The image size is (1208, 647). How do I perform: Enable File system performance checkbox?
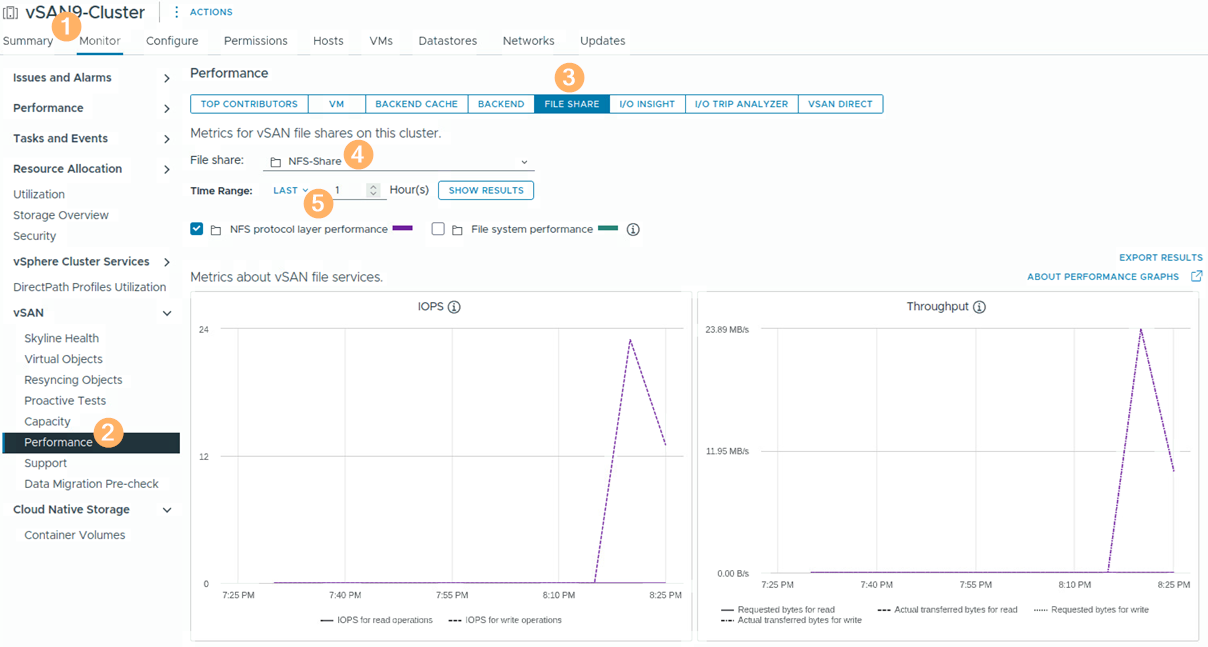coord(438,229)
